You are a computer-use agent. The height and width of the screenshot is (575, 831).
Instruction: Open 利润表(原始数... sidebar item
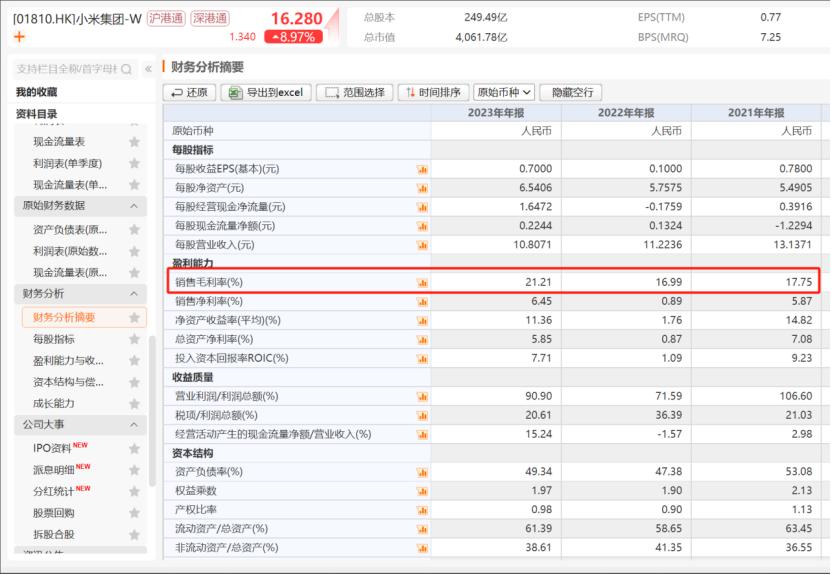coord(70,251)
